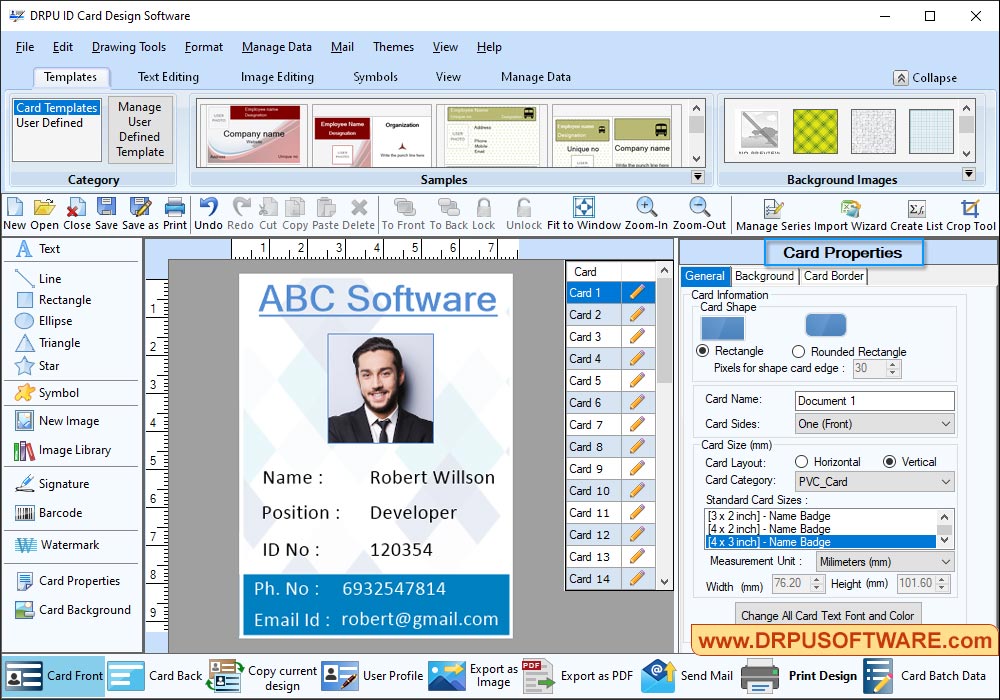The image size is (1000, 700).
Task: Click the Manage User Defined Template button
Action: pyautogui.click(x=140, y=130)
